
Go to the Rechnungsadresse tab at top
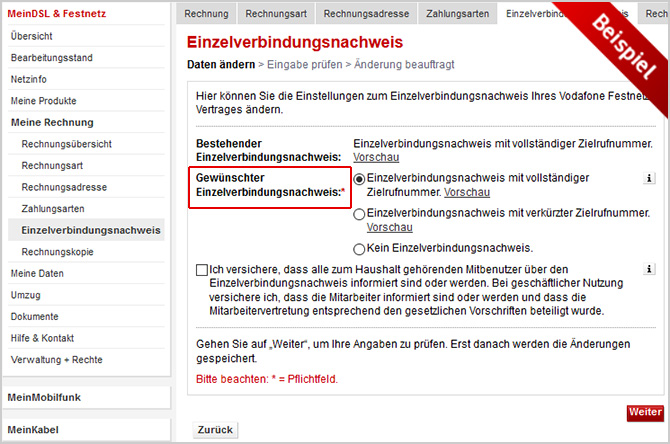pos(367,13)
